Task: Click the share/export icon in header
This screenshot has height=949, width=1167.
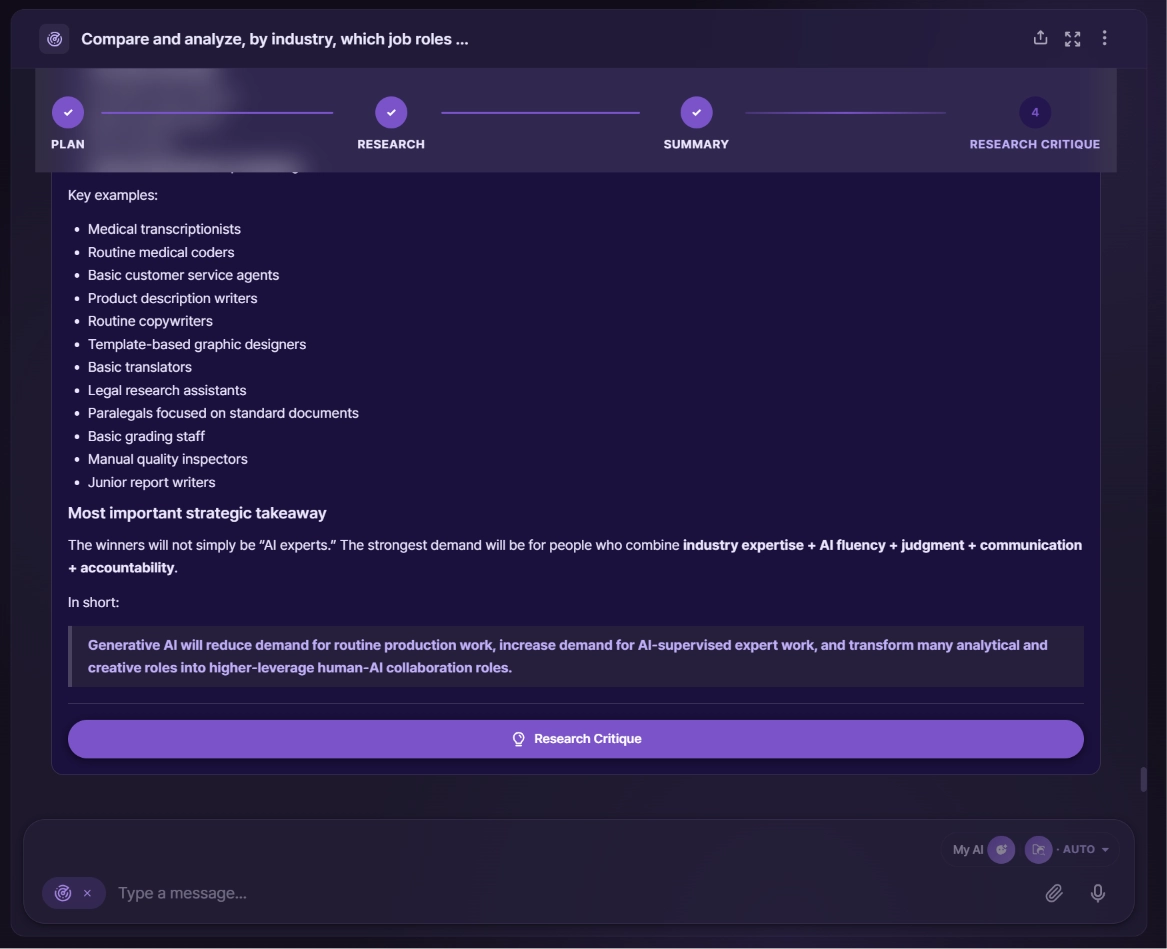Action: coord(1040,38)
